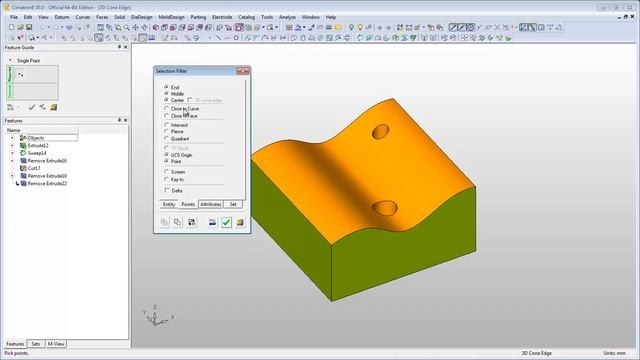Select the Zoom magnifier tool

pos(127,27)
